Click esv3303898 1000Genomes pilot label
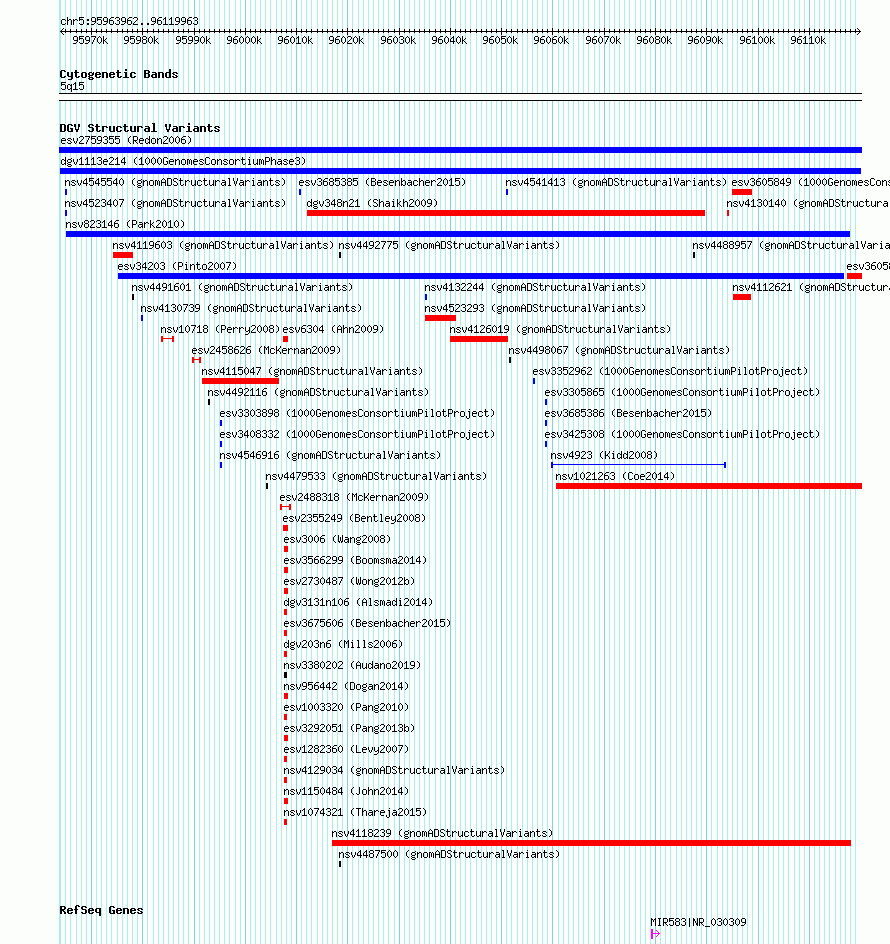The image size is (890, 944). [357, 414]
